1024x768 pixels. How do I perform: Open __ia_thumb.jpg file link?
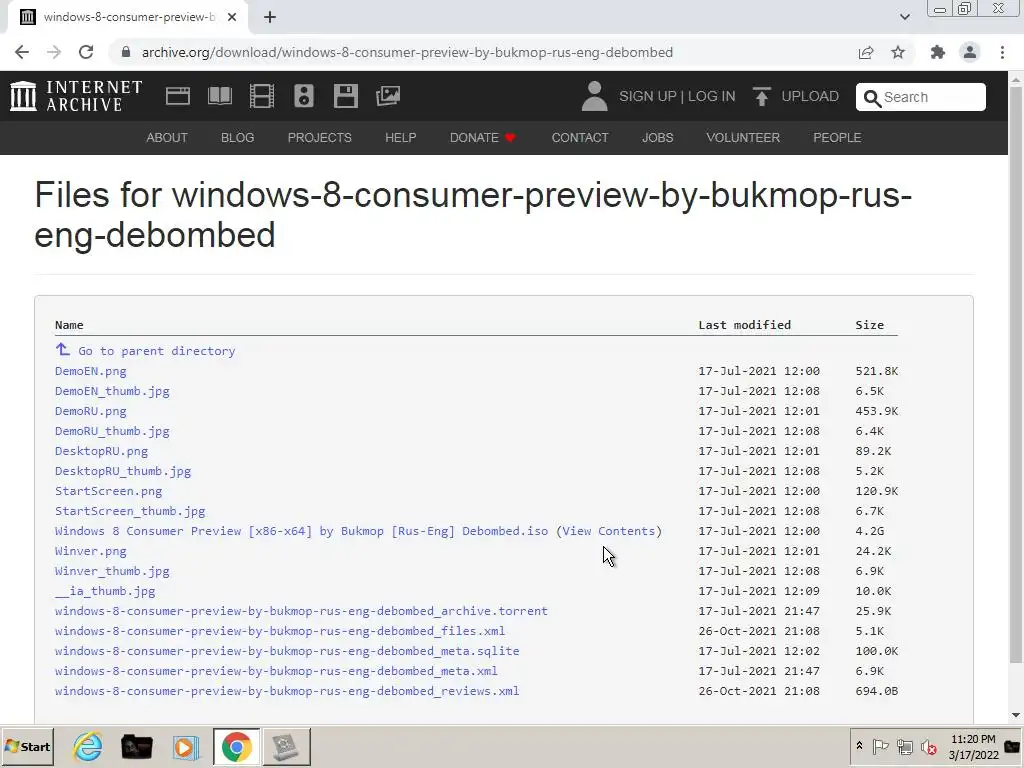coord(105,591)
